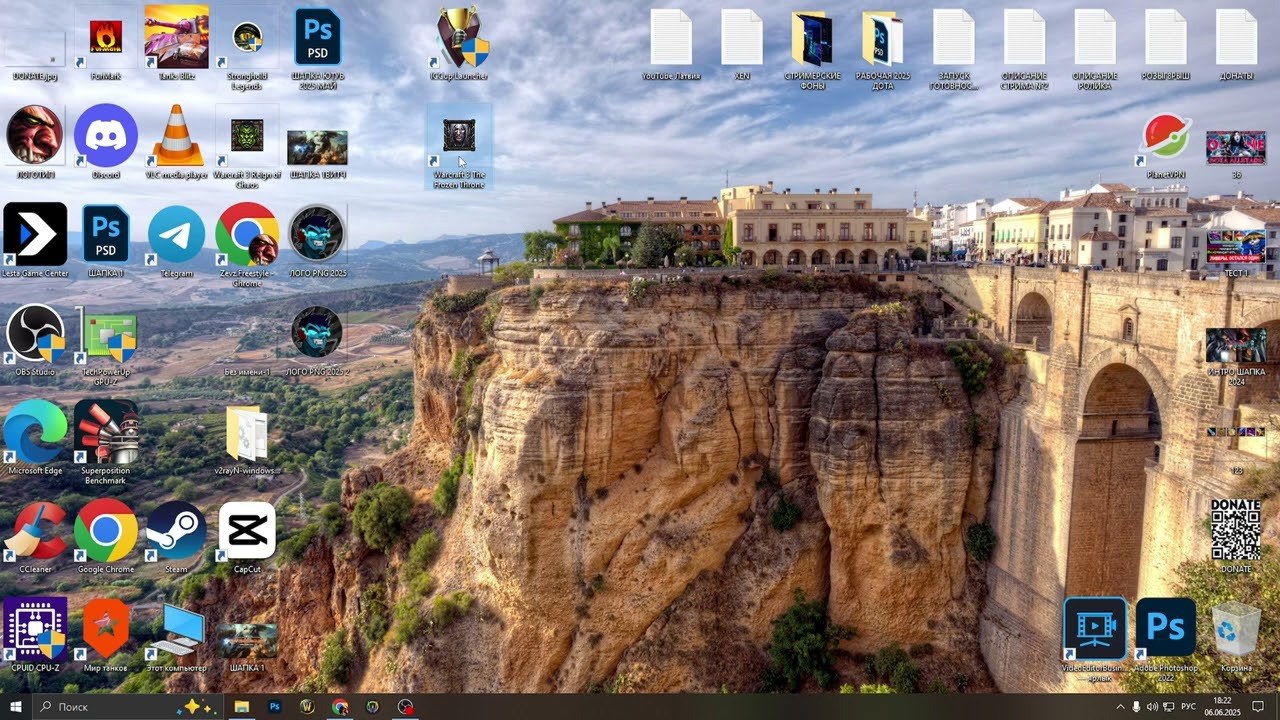Select the ЛОГО PNG 2025 2 image

point(318,342)
